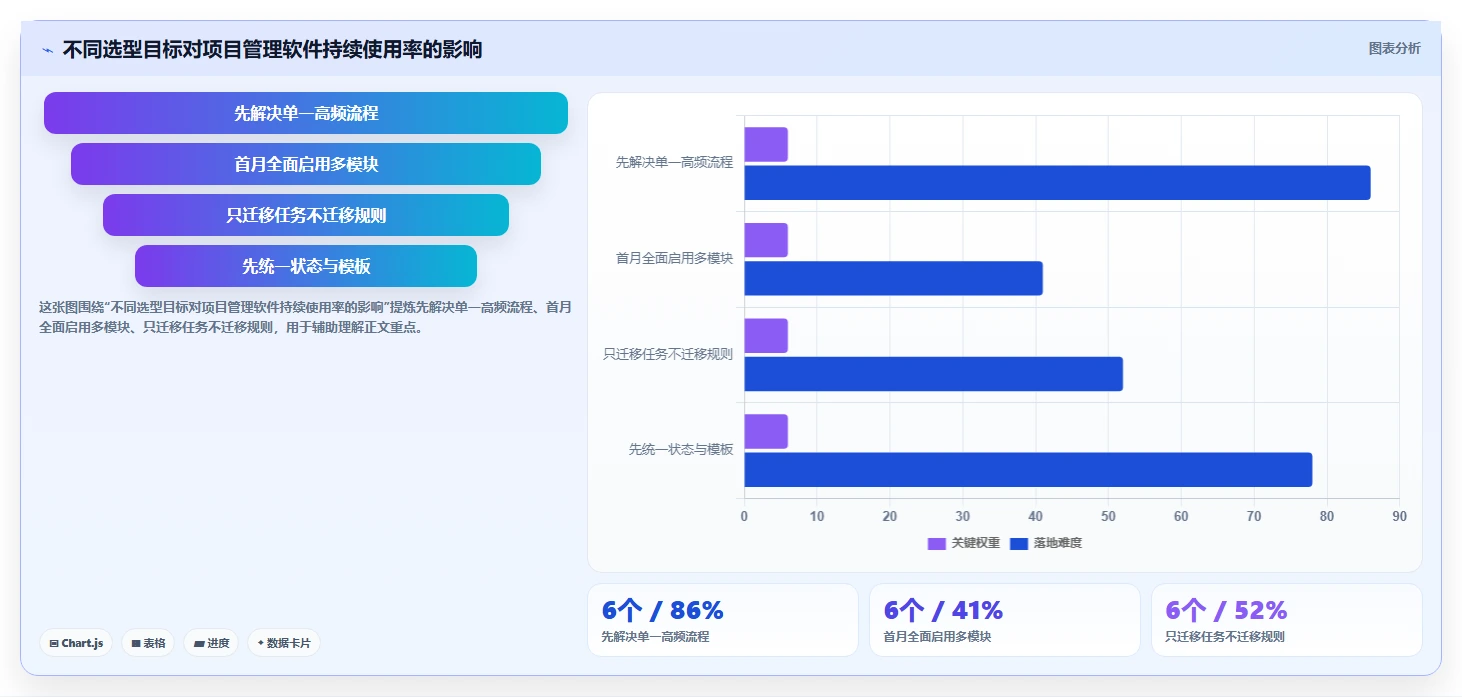Click the x-axis tick 30
Viewport: 1462px width, 697px height.
pyautogui.click(x=963, y=516)
